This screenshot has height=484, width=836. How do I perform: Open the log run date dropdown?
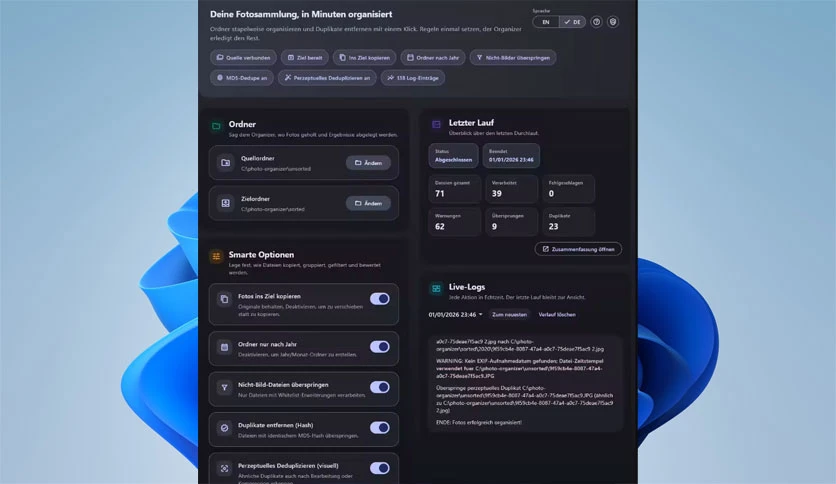tap(456, 314)
